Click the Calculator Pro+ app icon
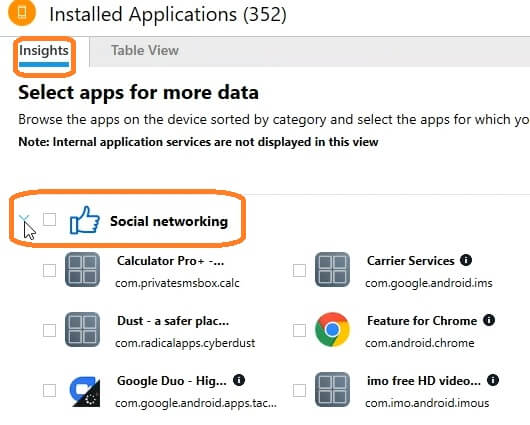 [82, 269]
